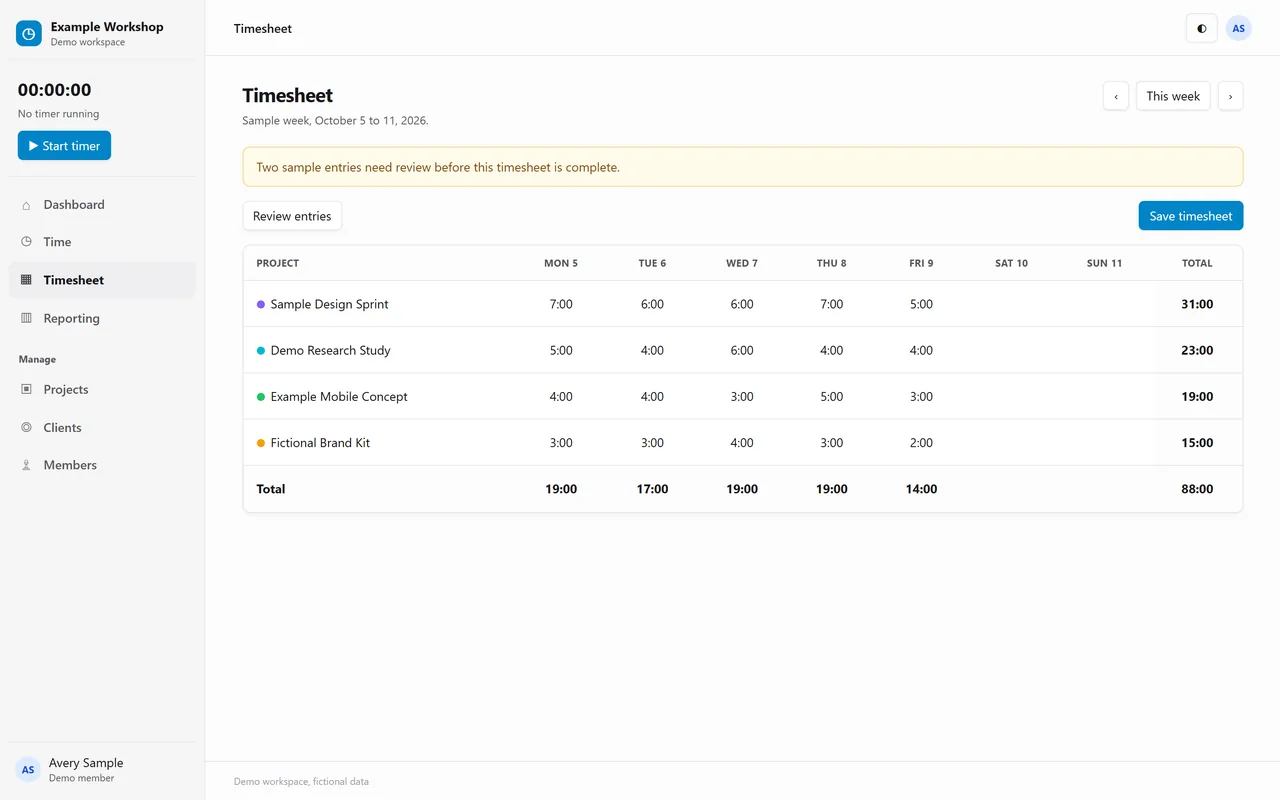Click the Members person icon
The width and height of the screenshot is (1280, 800).
tap(26, 465)
